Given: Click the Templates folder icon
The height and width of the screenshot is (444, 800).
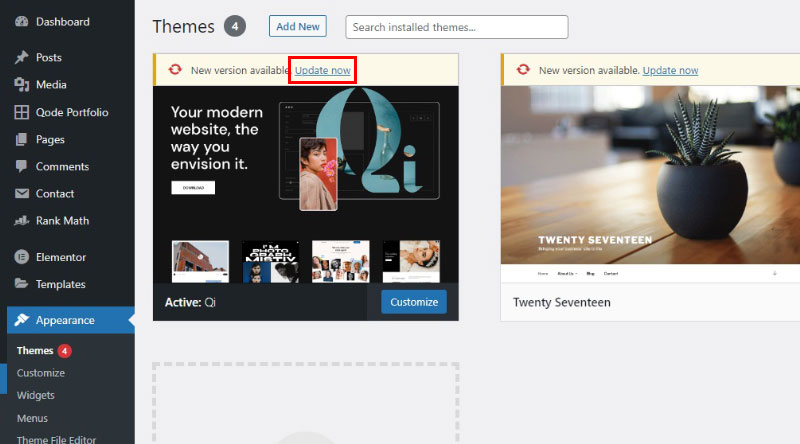Looking at the screenshot, I should pos(21,283).
